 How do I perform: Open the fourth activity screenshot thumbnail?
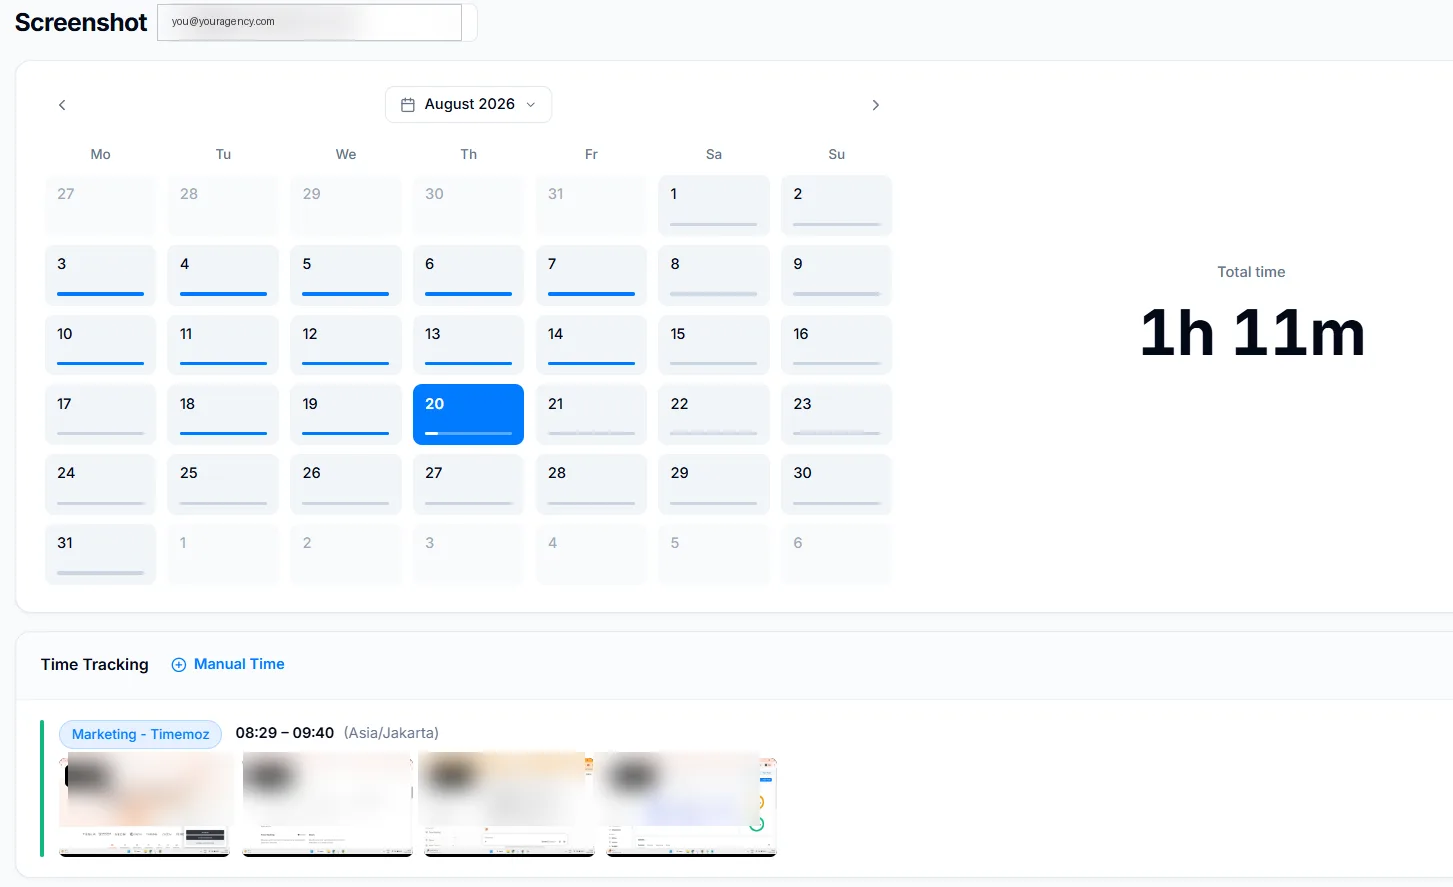(x=692, y=805)
